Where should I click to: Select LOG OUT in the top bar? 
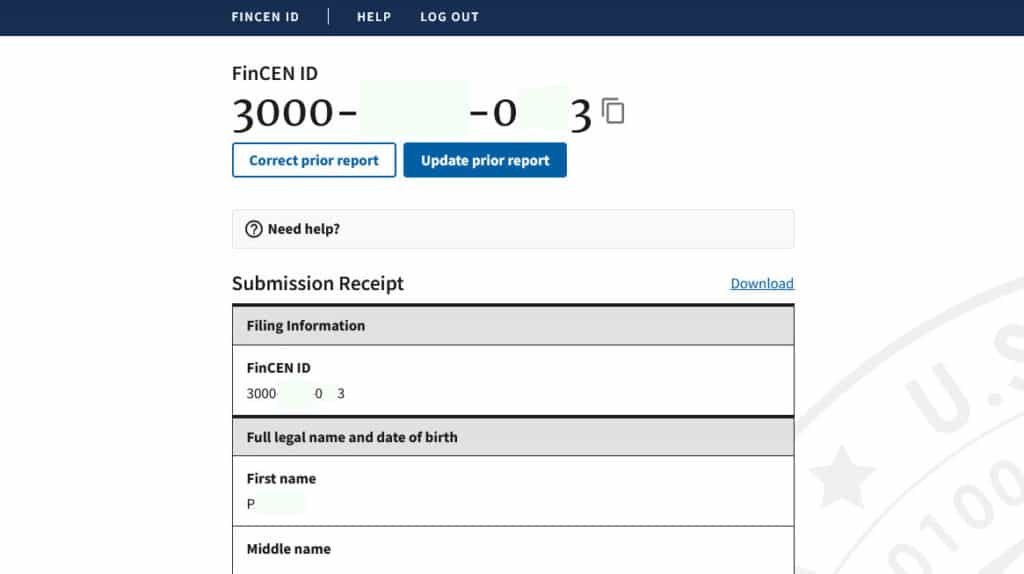pos(449,17)
